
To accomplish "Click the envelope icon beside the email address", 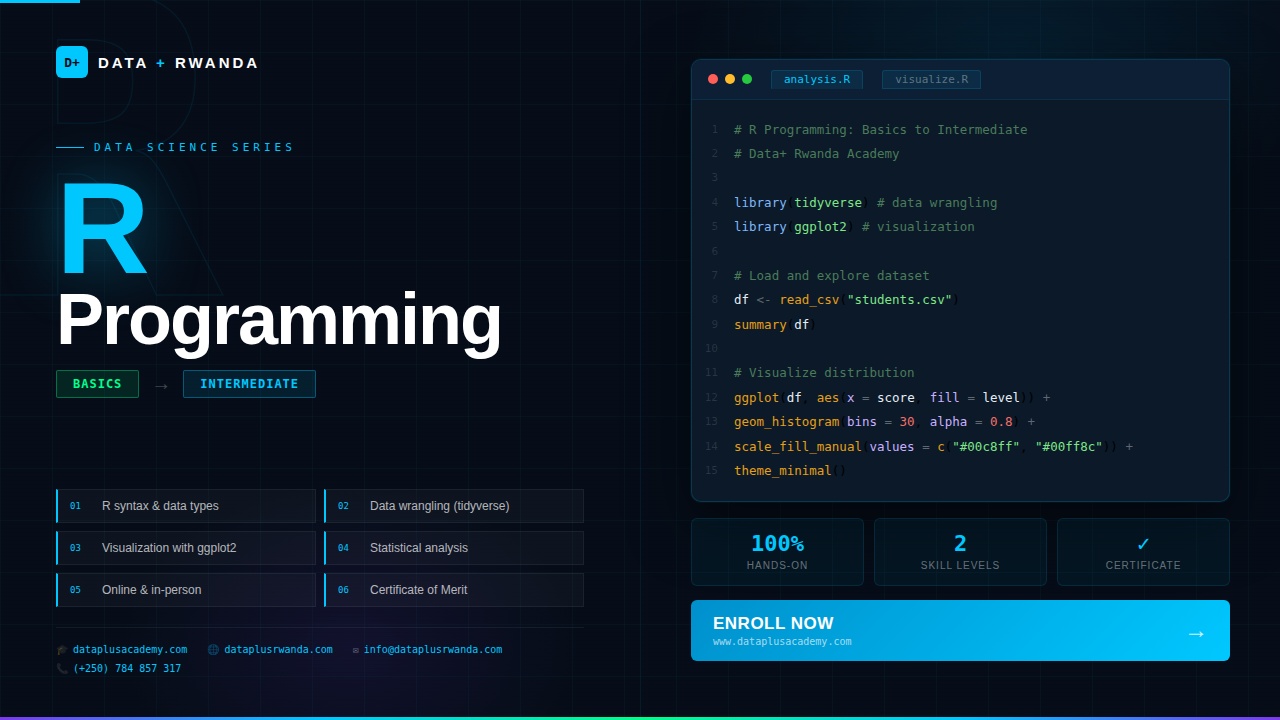I will [x=356, y=650].
